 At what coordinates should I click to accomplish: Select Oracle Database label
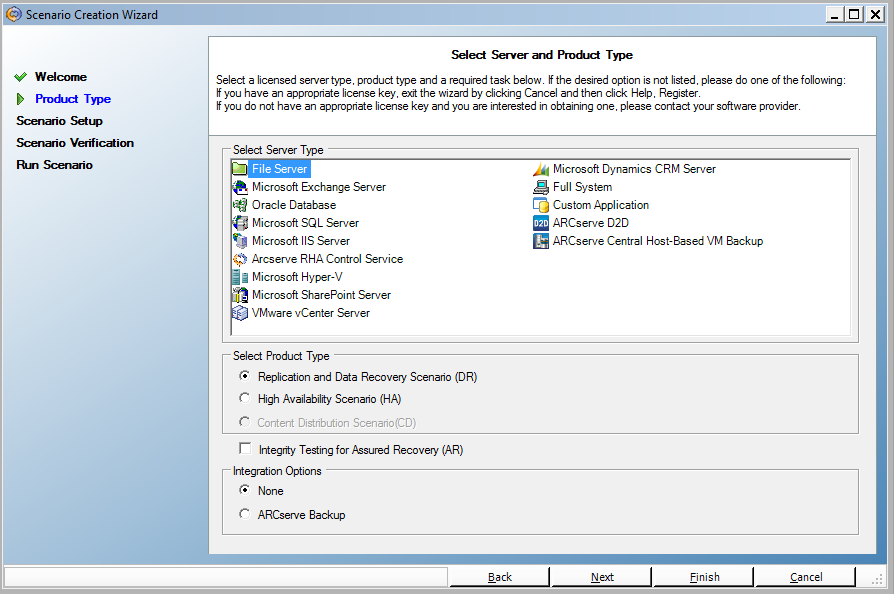294,205
